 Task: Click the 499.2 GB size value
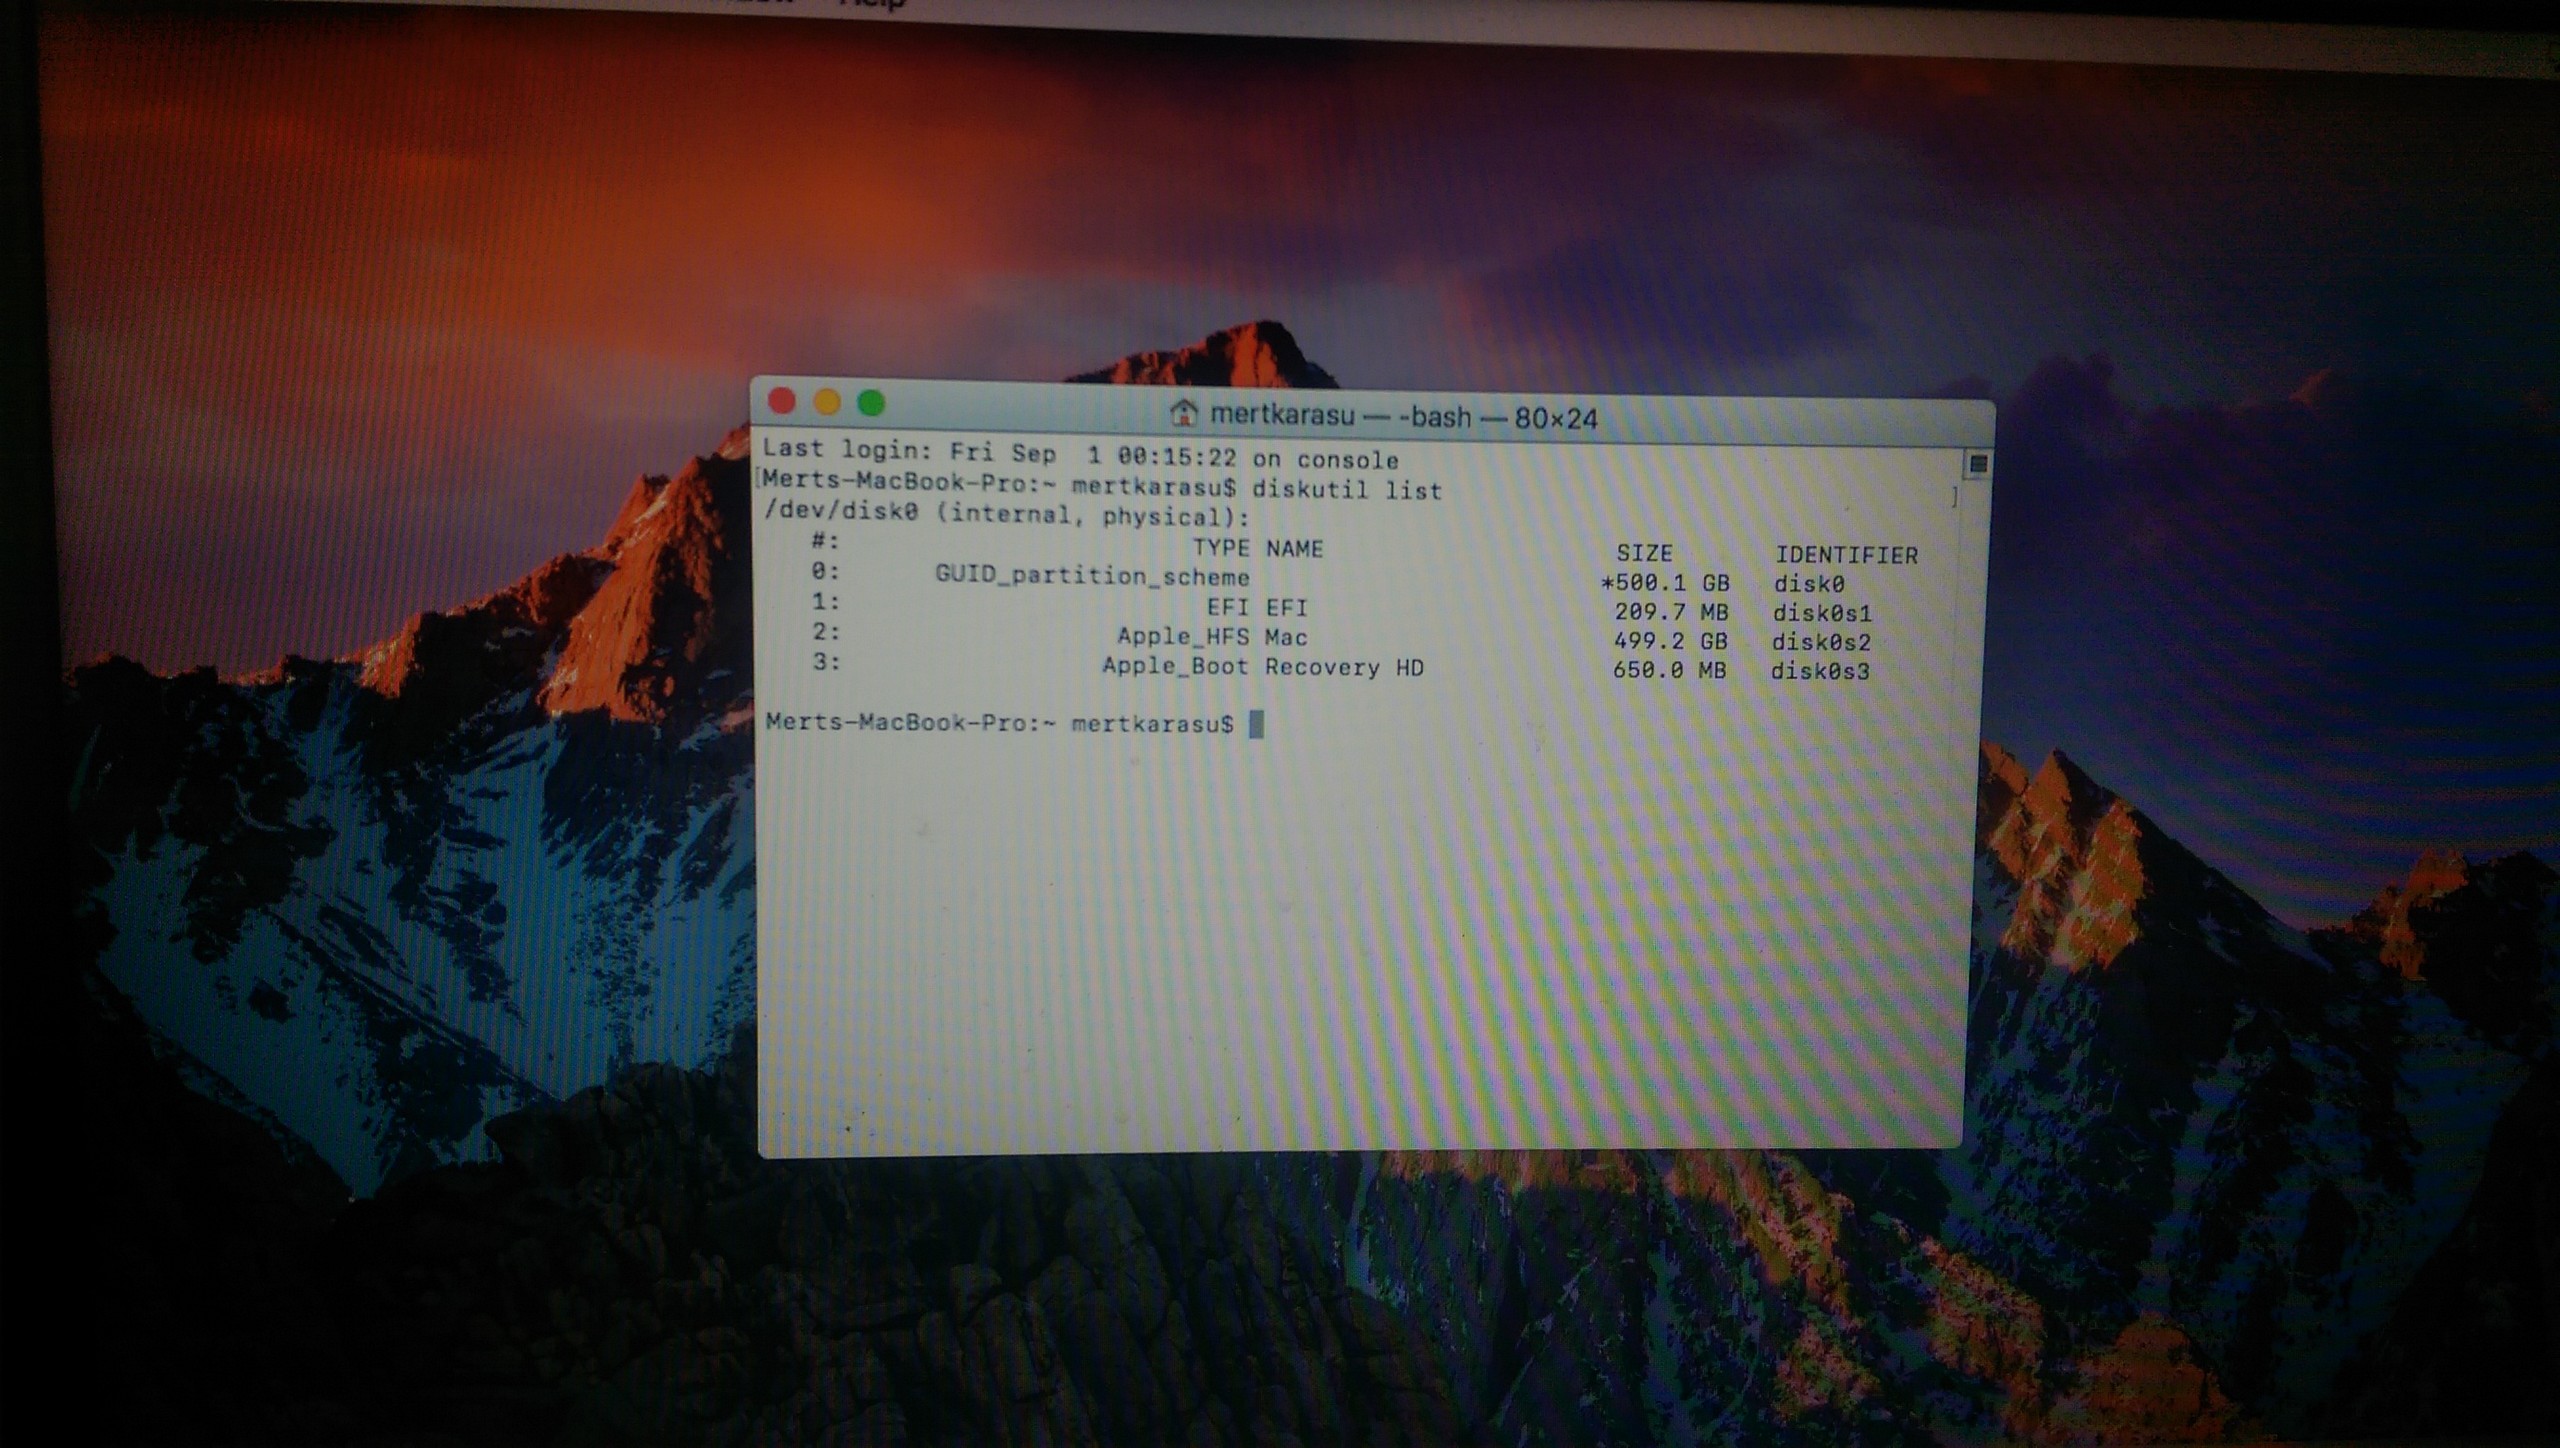[x=1670, y=641]
